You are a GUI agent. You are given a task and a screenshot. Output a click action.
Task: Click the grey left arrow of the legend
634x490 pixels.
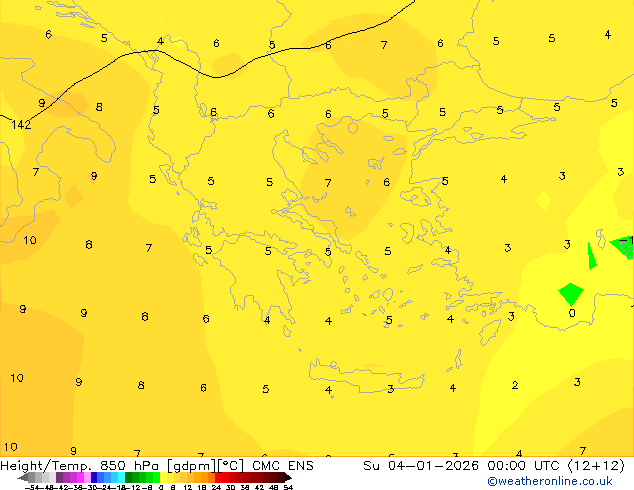pyautogui.click(x=23, y=477)
